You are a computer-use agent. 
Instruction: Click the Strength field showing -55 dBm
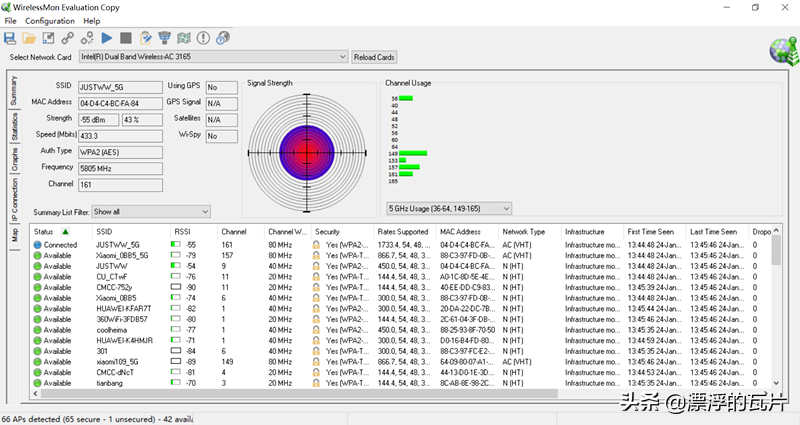[98, 120]
